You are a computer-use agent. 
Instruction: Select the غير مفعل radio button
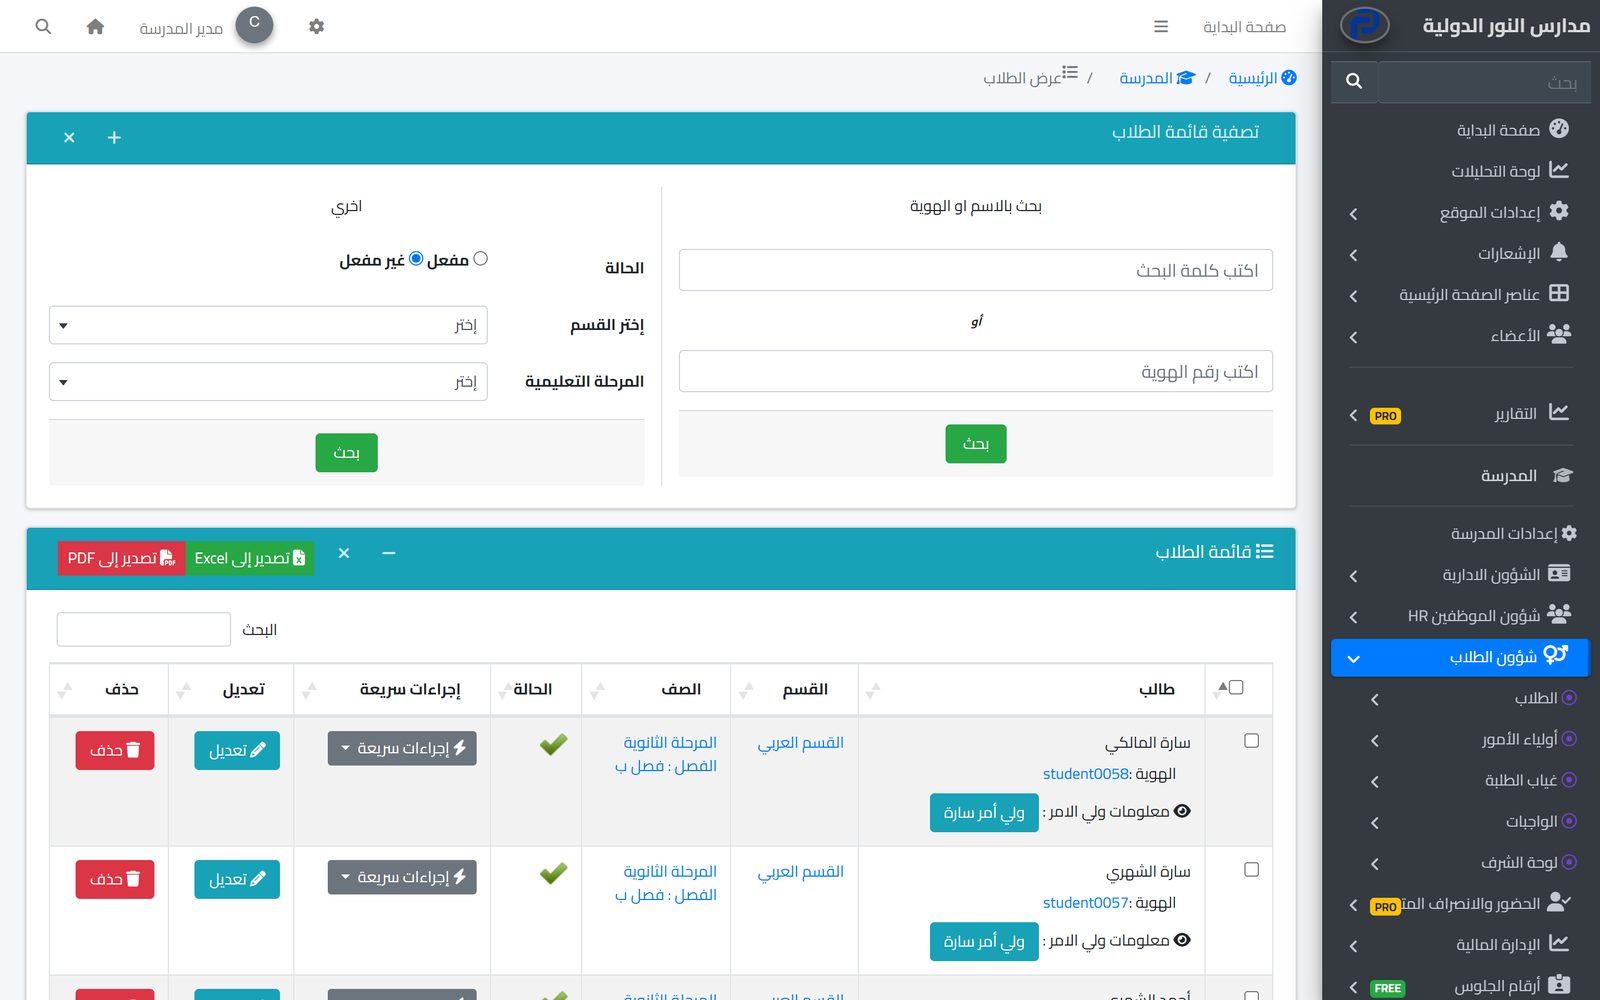pyautogui.click(x=416, y=259)
